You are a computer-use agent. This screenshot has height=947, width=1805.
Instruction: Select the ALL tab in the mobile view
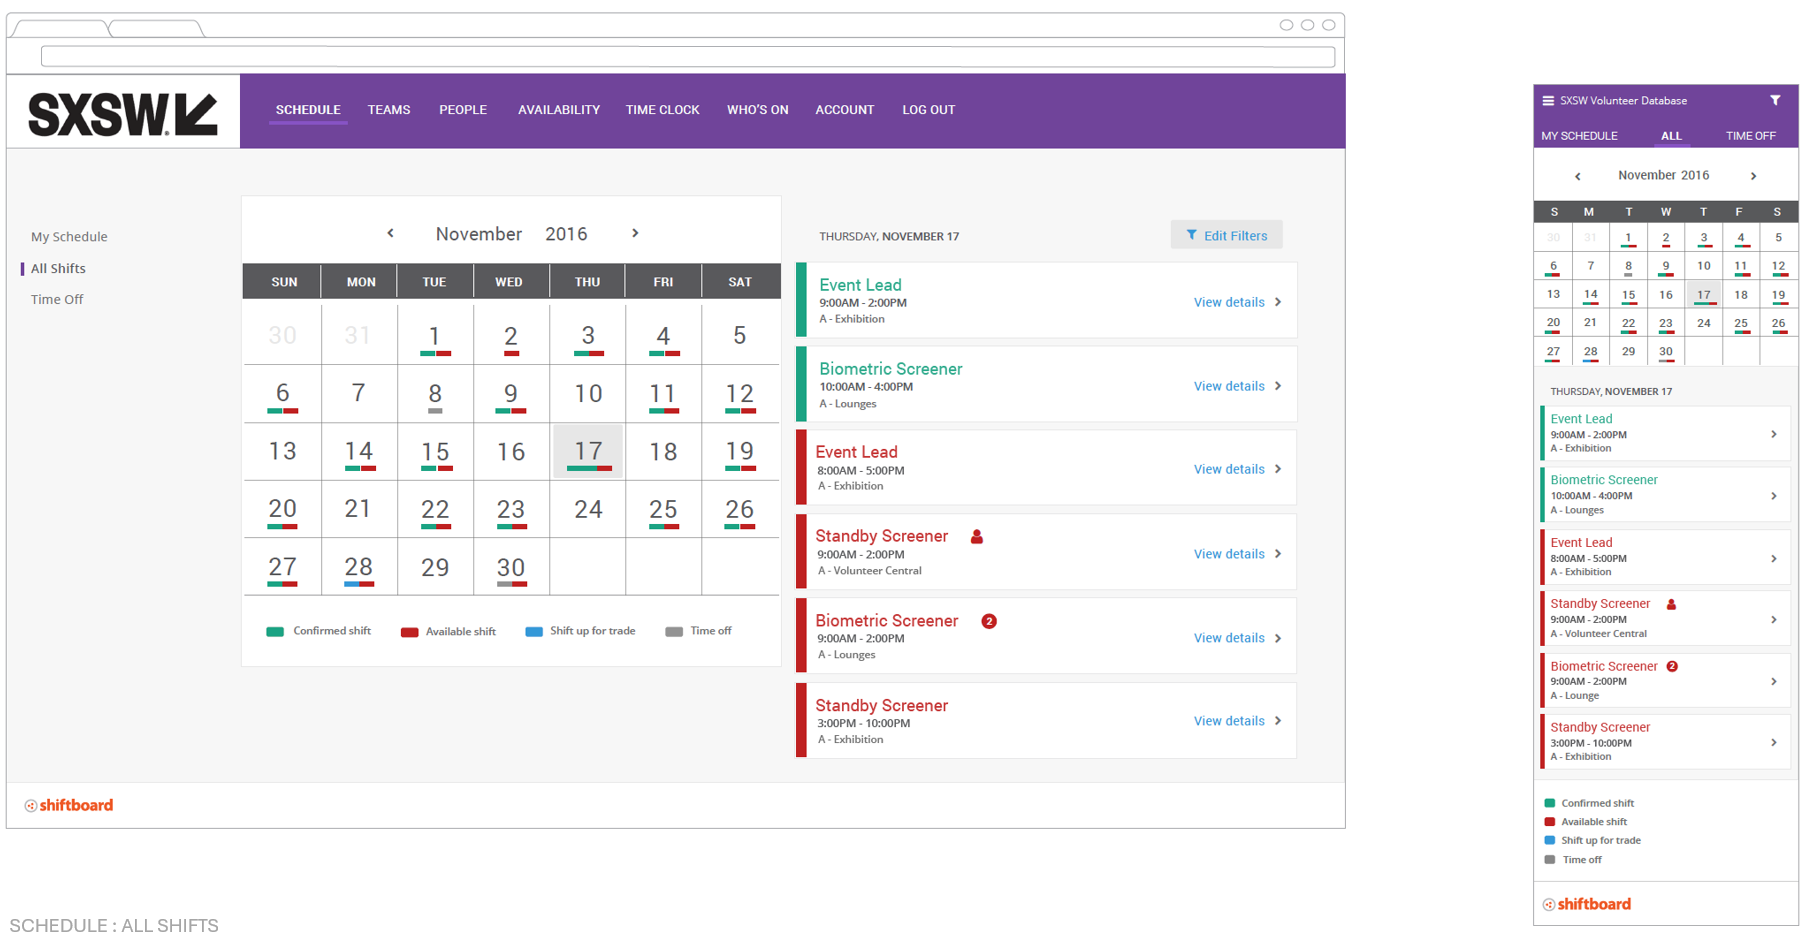point(1671,136)
